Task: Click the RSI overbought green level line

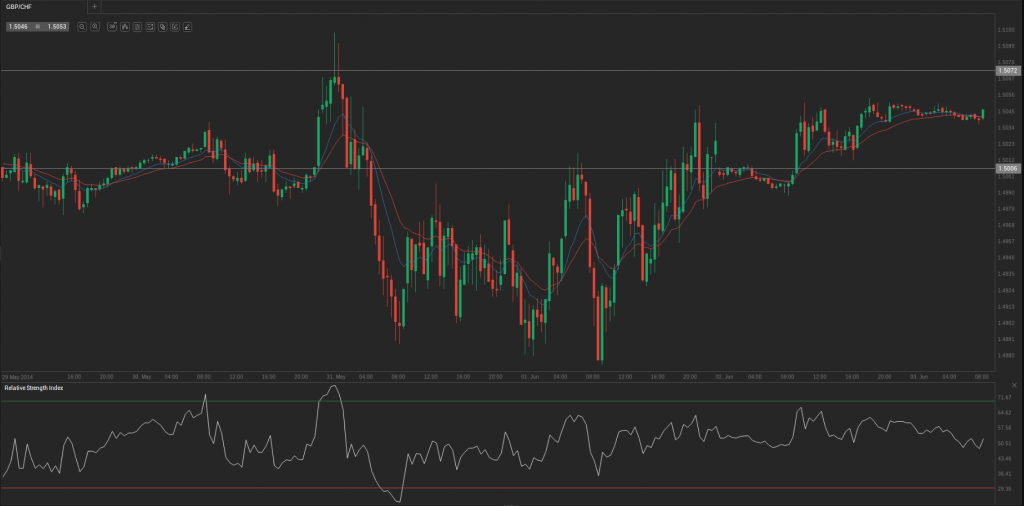Action: pyautogui.click(x=500, y=401)
